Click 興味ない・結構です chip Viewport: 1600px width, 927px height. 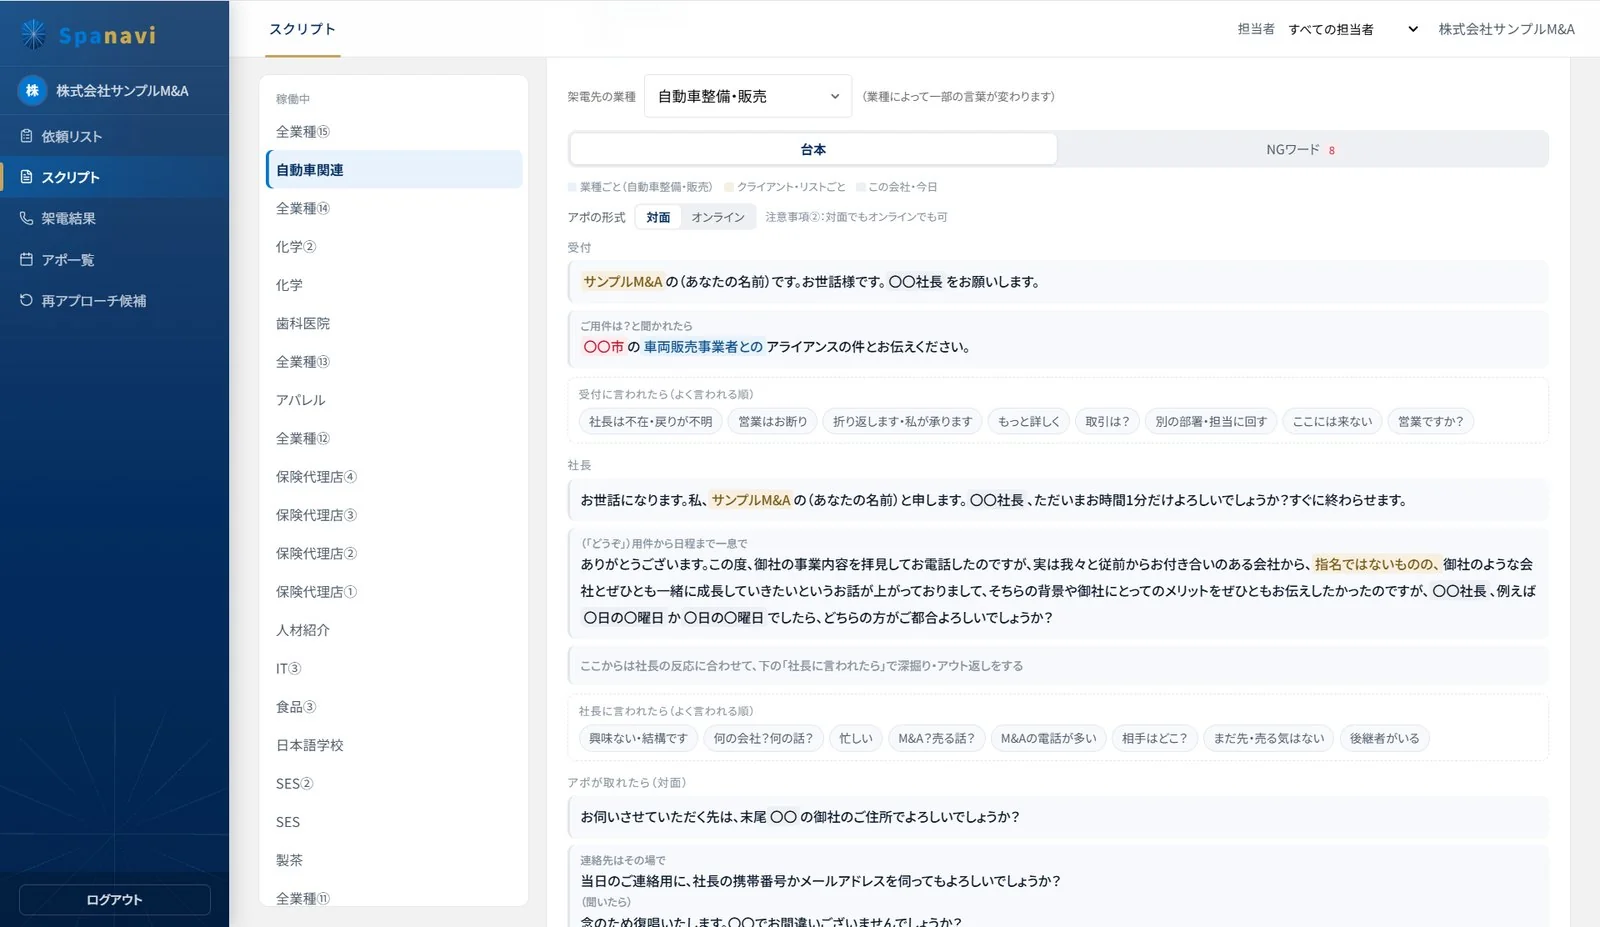point(638,739)
